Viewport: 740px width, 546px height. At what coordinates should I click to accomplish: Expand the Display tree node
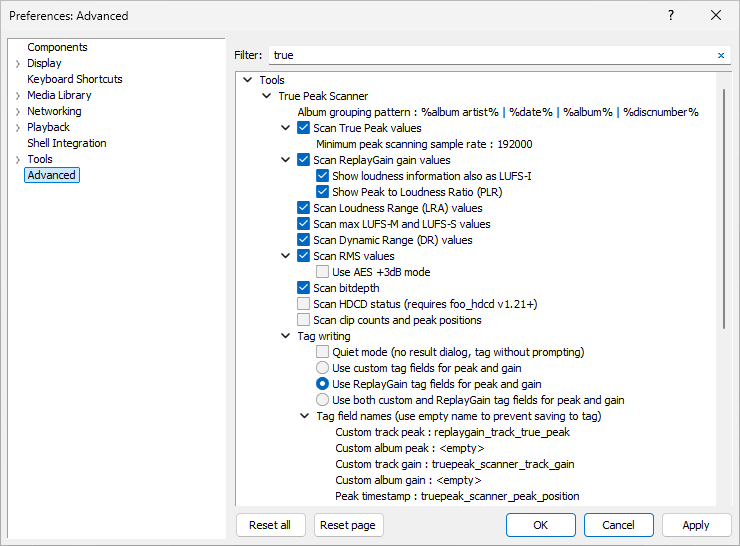(x=17, y=64)
